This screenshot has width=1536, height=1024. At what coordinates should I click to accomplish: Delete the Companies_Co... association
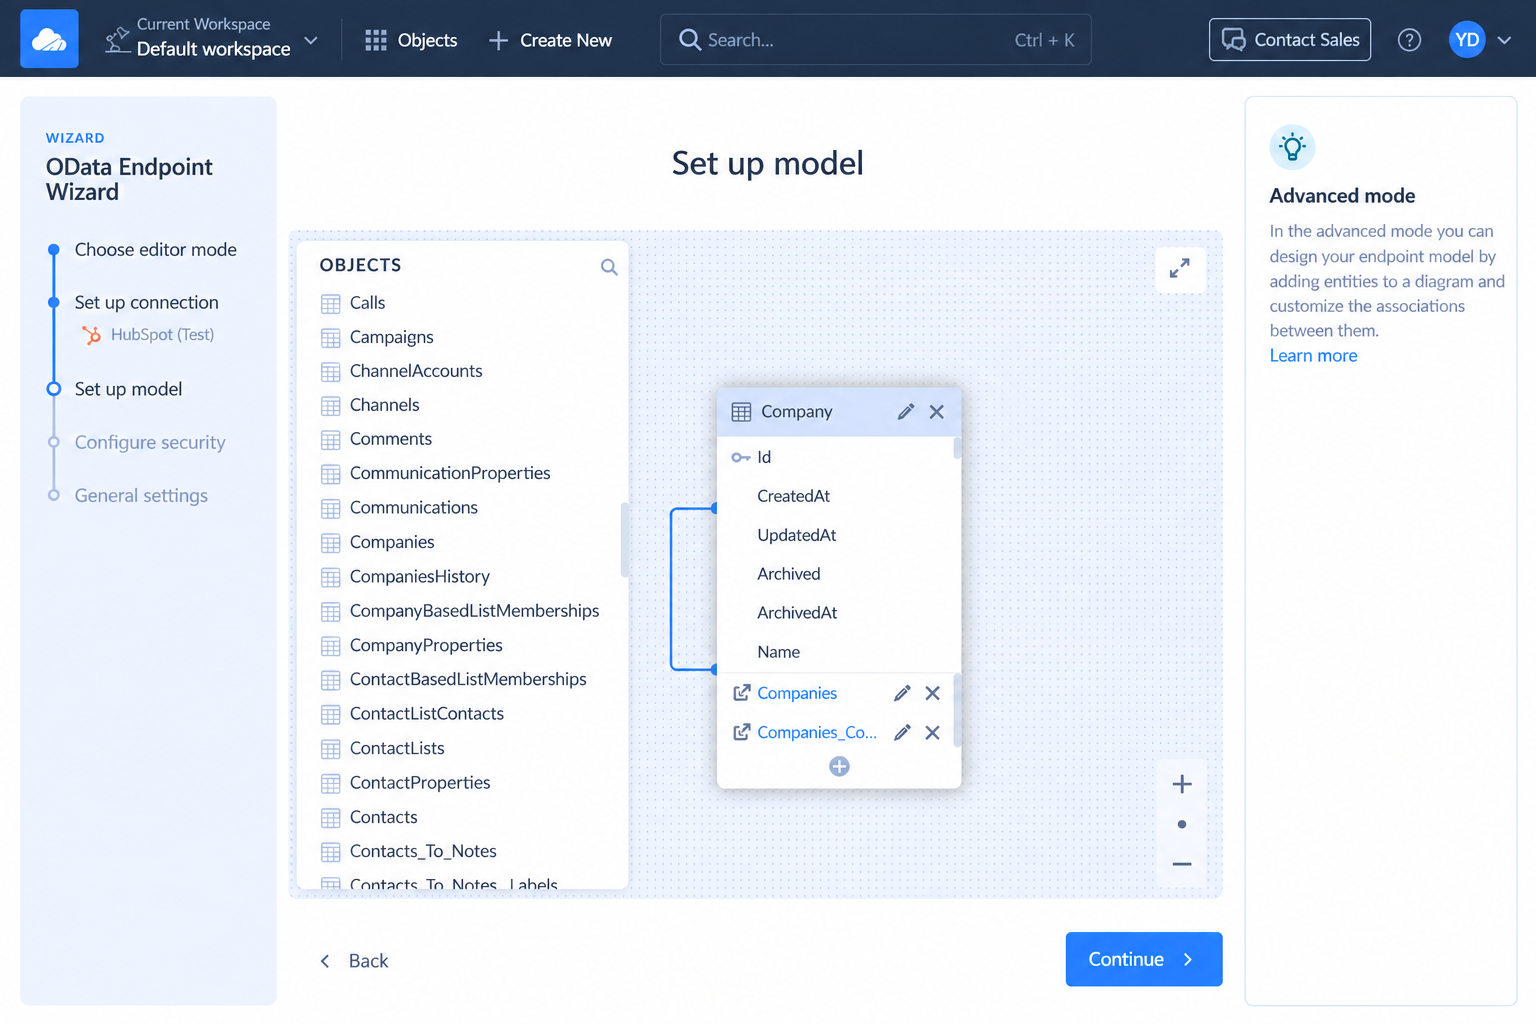pos(933,733)
